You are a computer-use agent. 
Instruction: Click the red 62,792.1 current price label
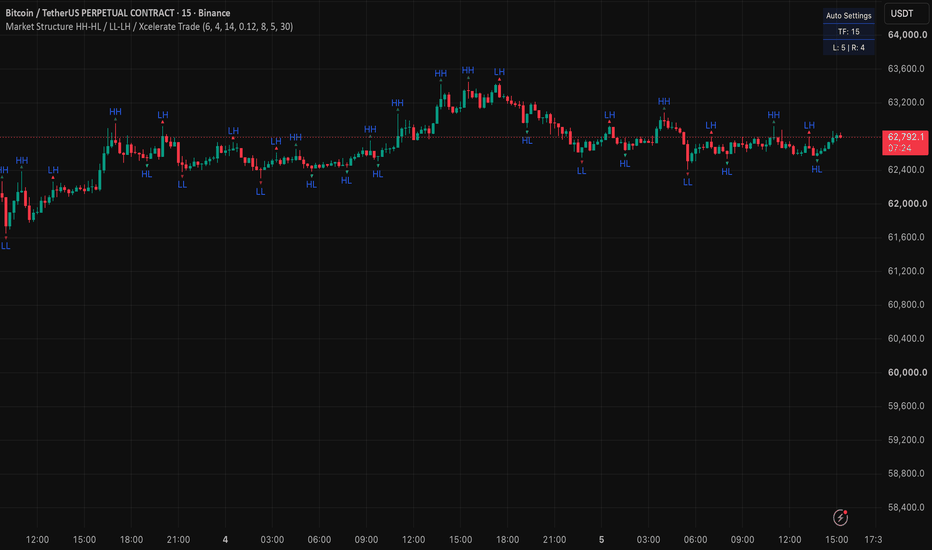pyautogui.click(x=905, y=142)
